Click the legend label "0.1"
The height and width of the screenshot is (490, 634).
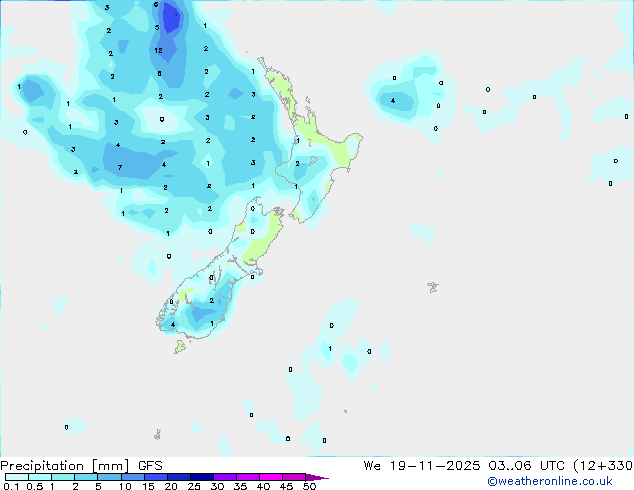11,486
